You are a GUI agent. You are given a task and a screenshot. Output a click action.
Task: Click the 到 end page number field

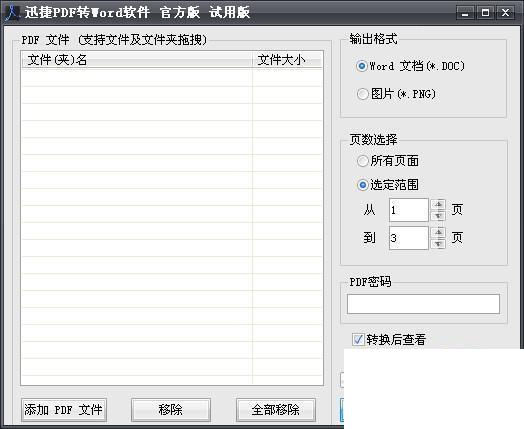pyautogui.click(x=408, y=238)
